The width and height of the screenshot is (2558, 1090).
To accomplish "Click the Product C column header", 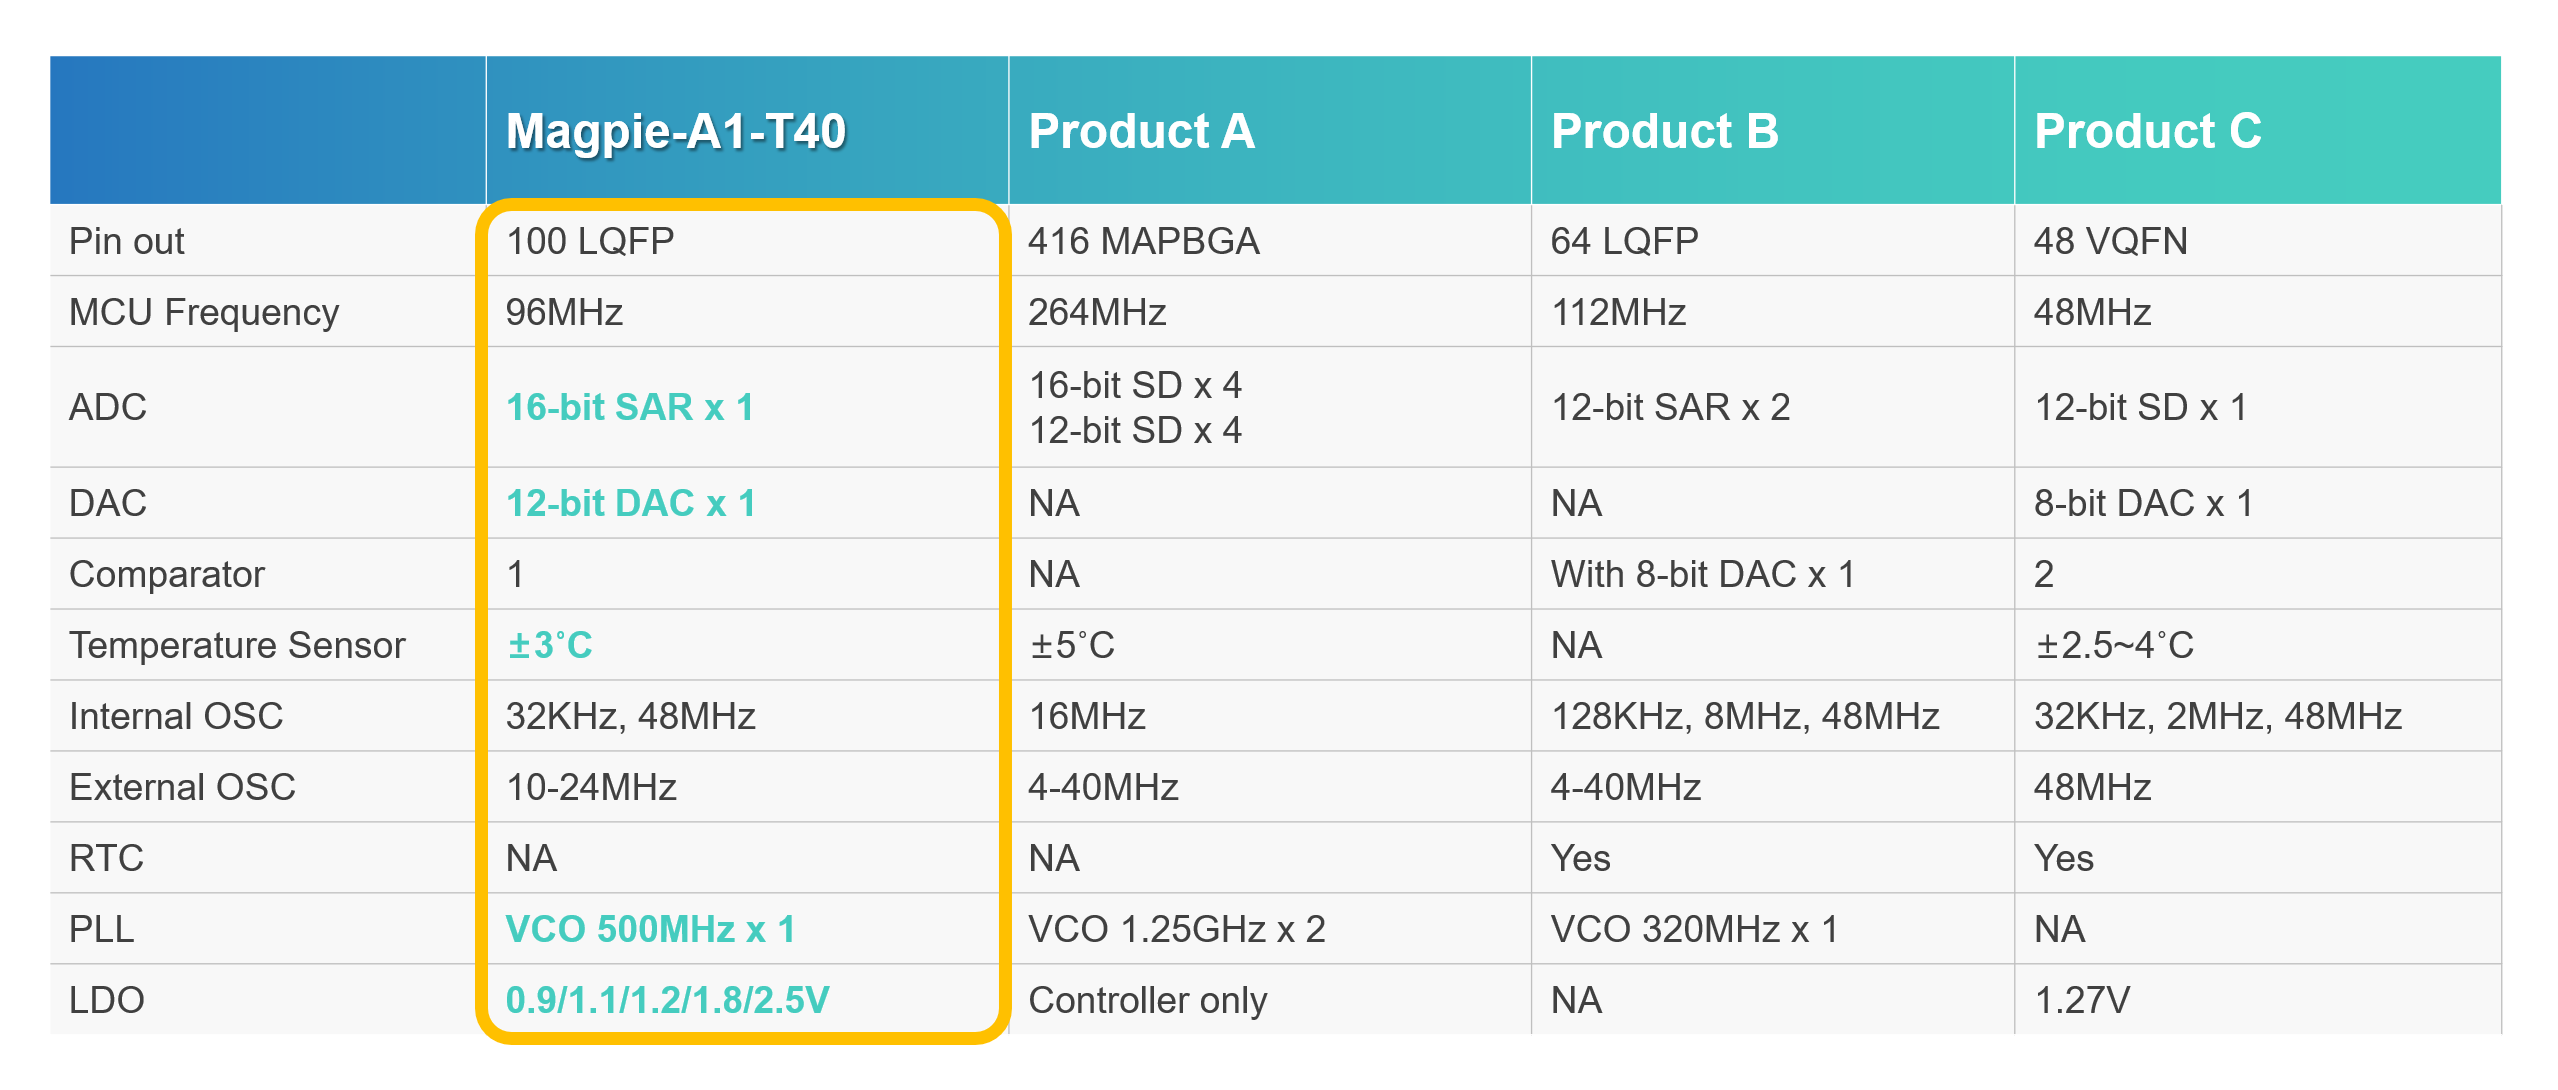I will click(x=2147, y=131).
